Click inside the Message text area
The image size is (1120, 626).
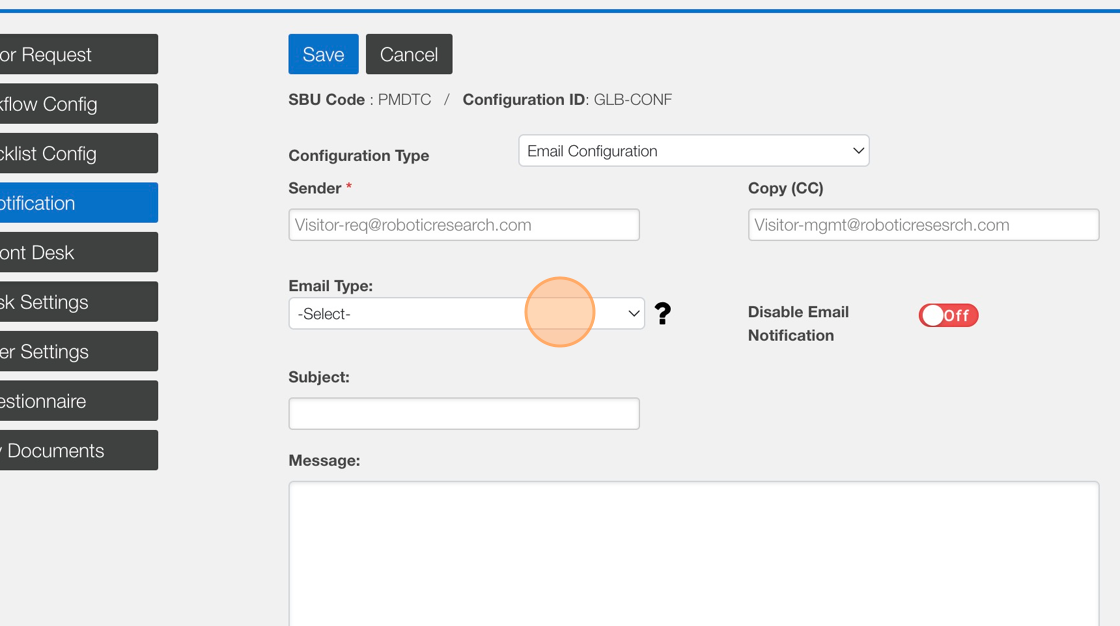click(693, 553)
